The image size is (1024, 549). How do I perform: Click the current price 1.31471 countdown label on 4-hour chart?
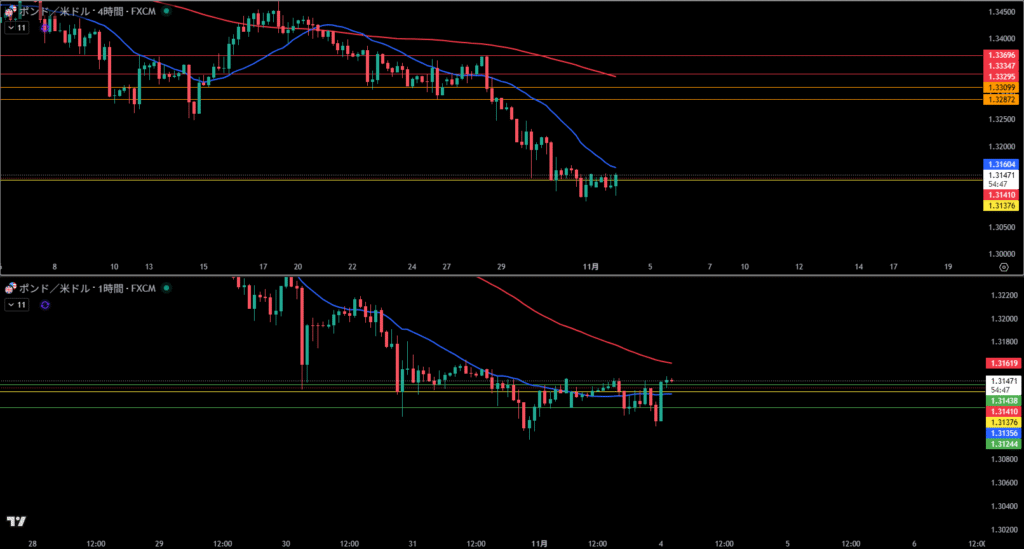(x=1001, y=179)
